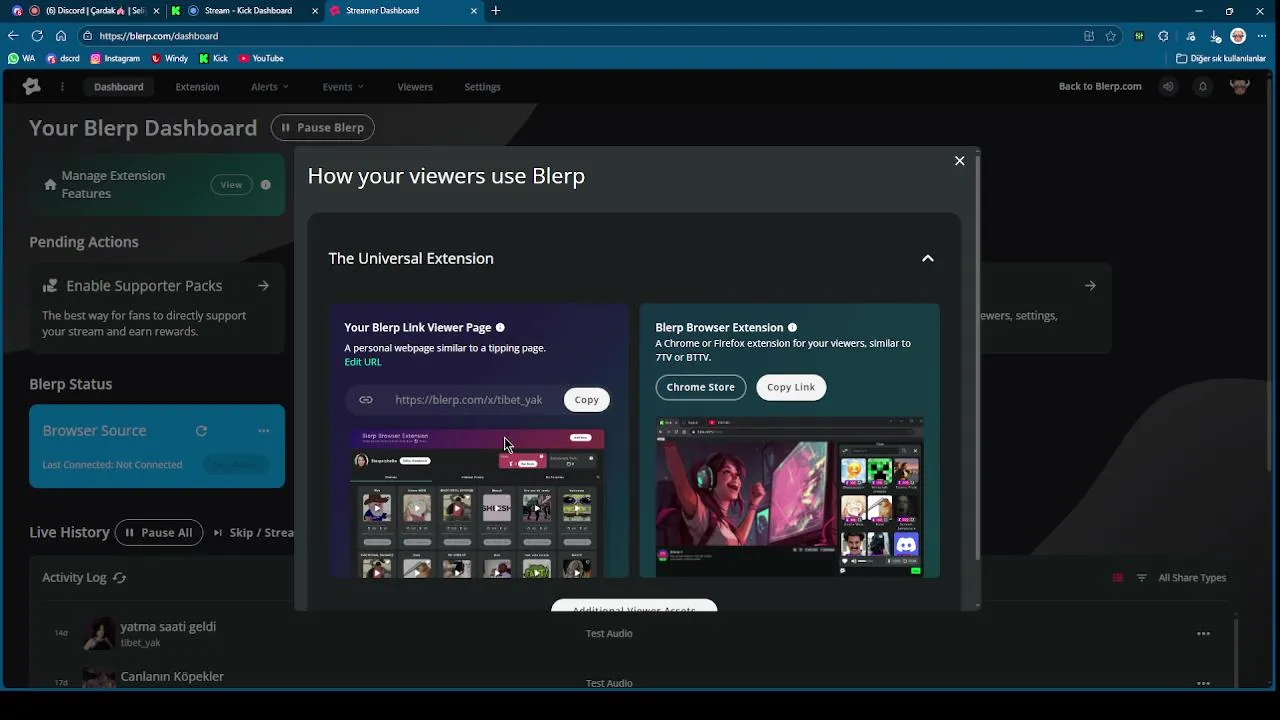Click the Edit URL link
The width and height of the screenshot is (1280, 720).
point(363,362)
